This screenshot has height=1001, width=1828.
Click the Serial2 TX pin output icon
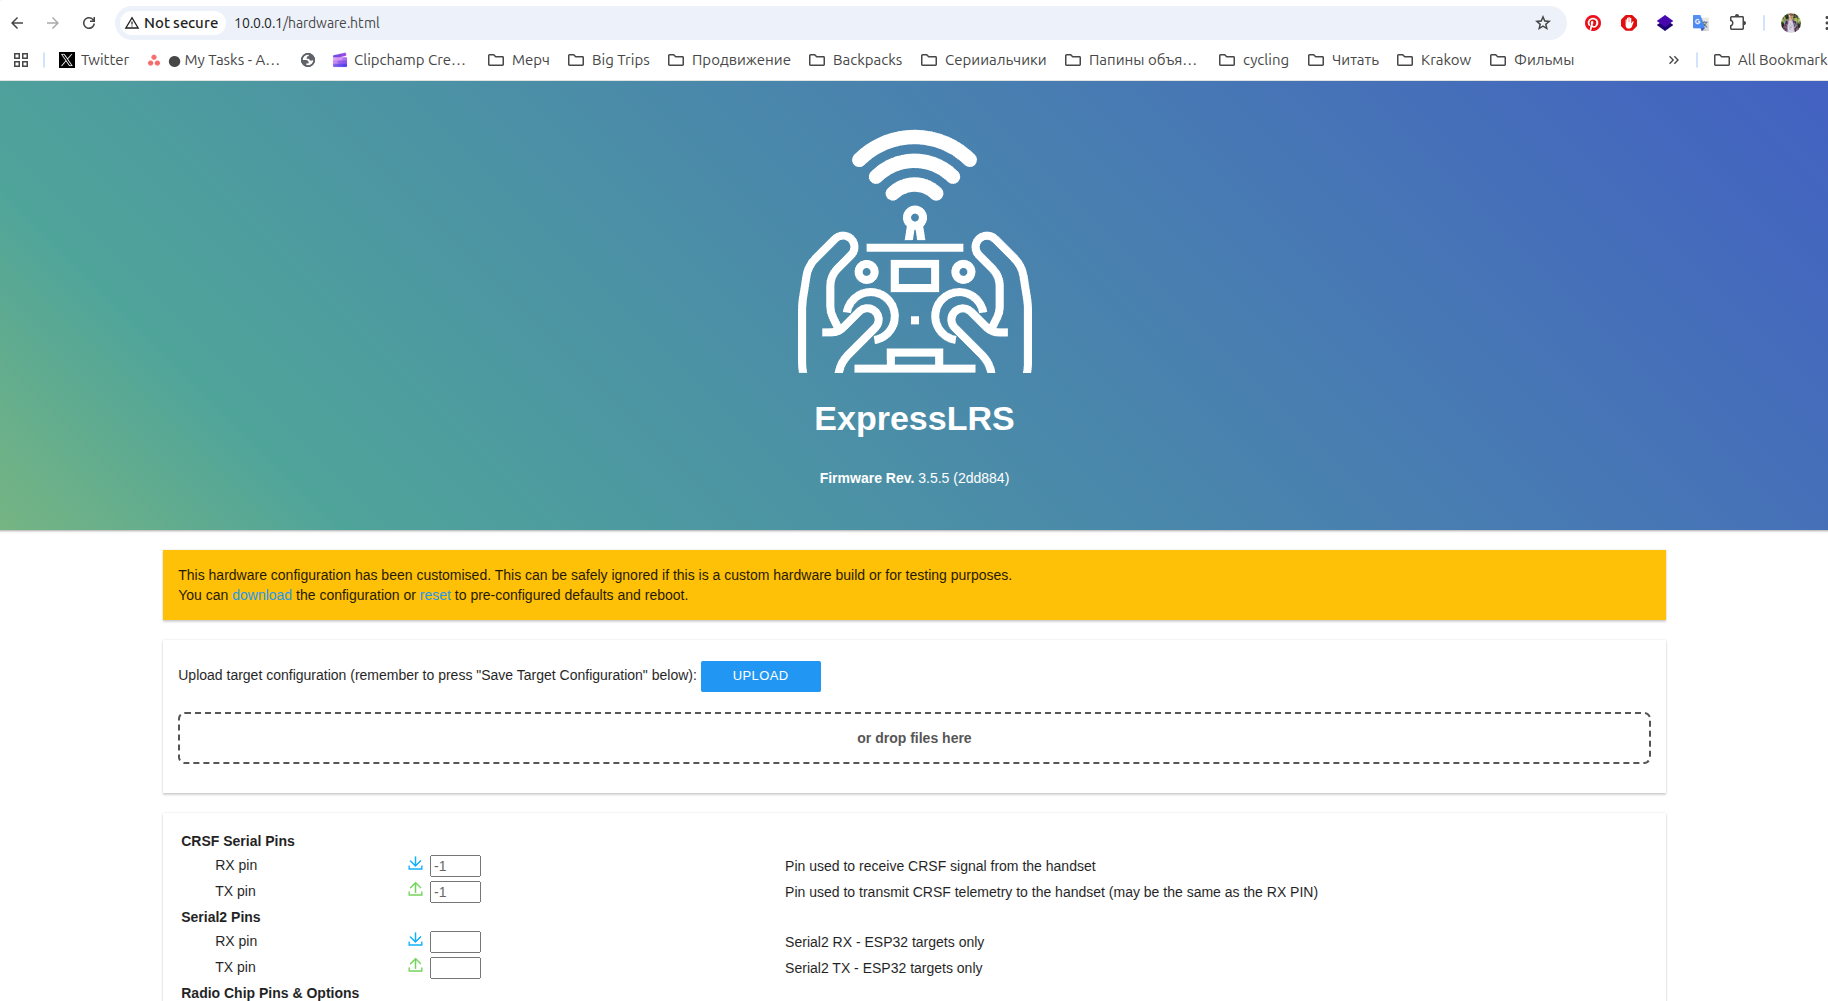coord(415,966)
